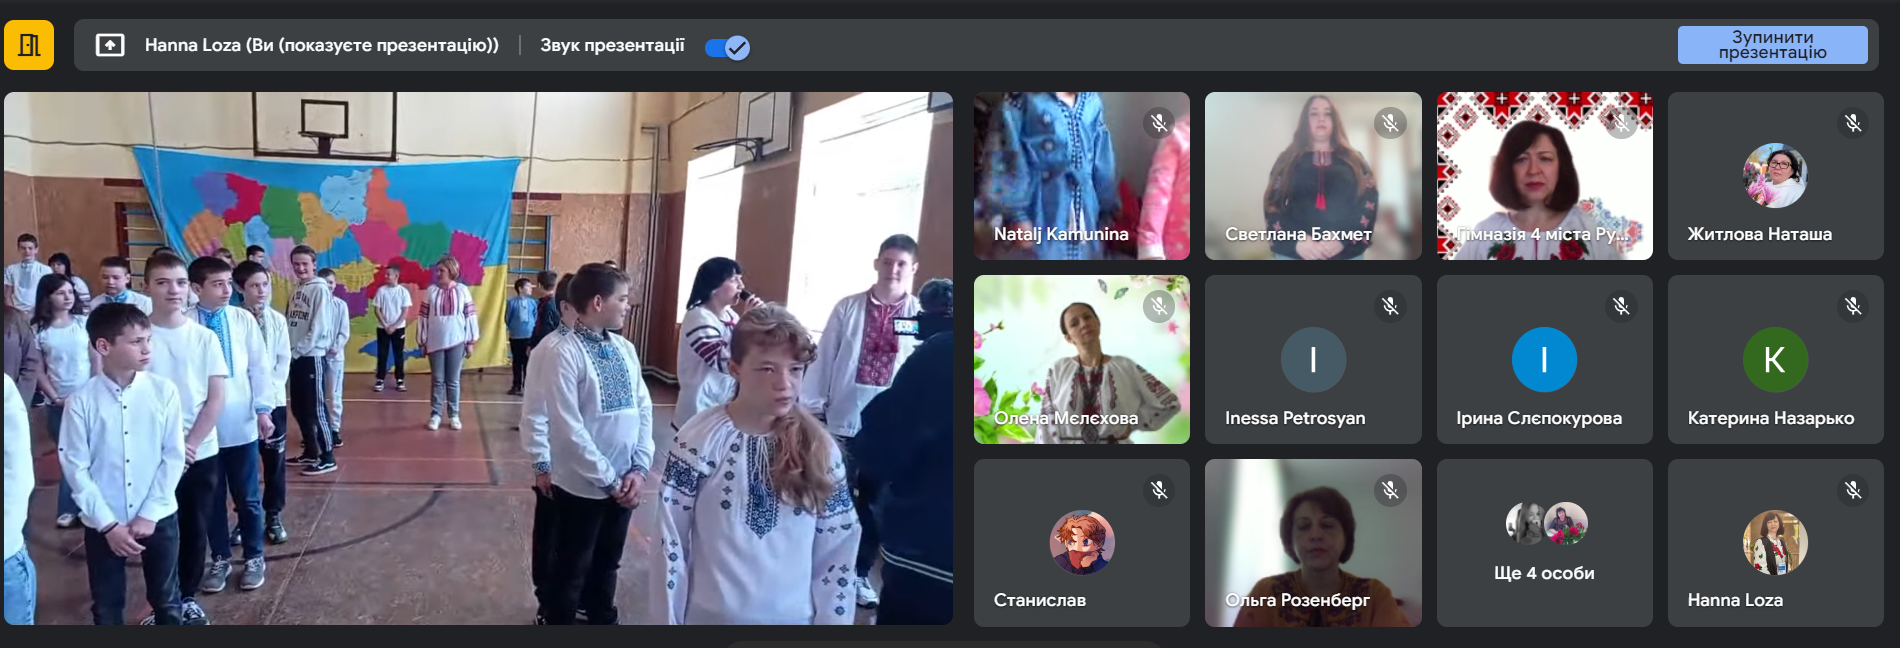The width and height of the screenshot is (1900, 648).
Task: Expand the Ще 4 особи participants tile
Action: [x=1544, y=543]
